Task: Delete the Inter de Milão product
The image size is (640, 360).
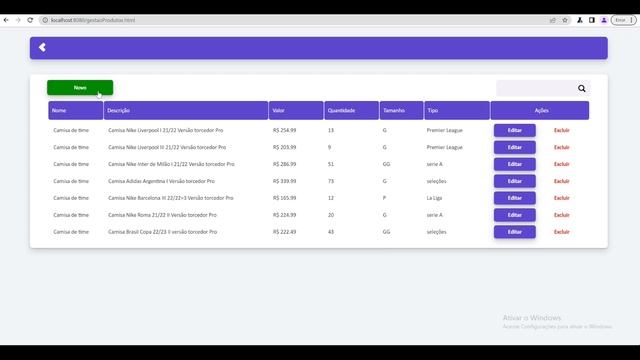Action: pyautogui.click(x=562, y=164)
